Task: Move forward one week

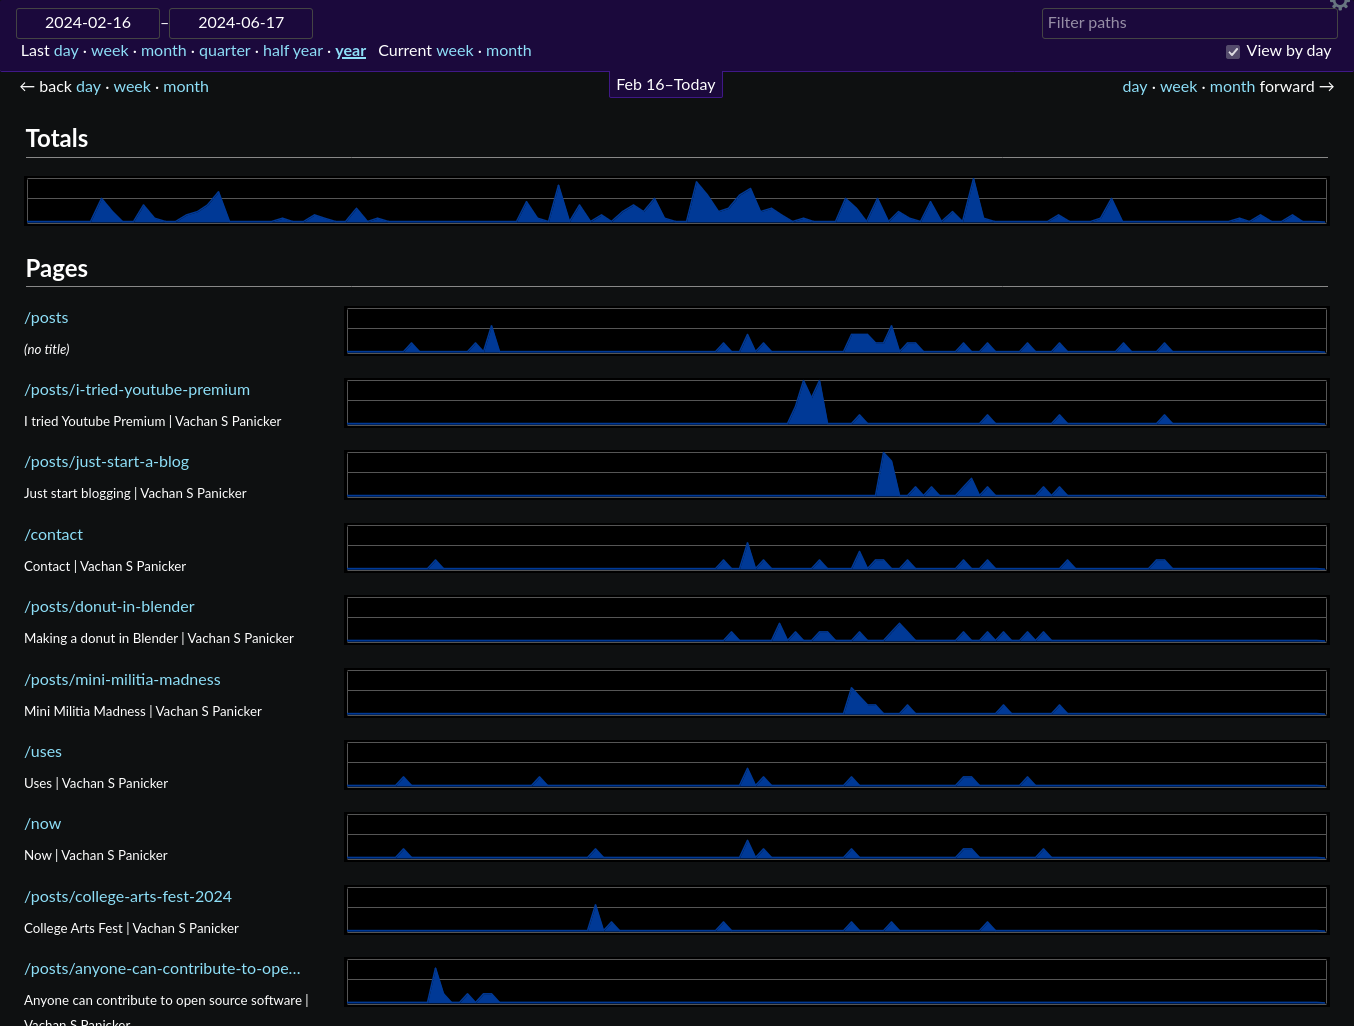Action: 1178,87
